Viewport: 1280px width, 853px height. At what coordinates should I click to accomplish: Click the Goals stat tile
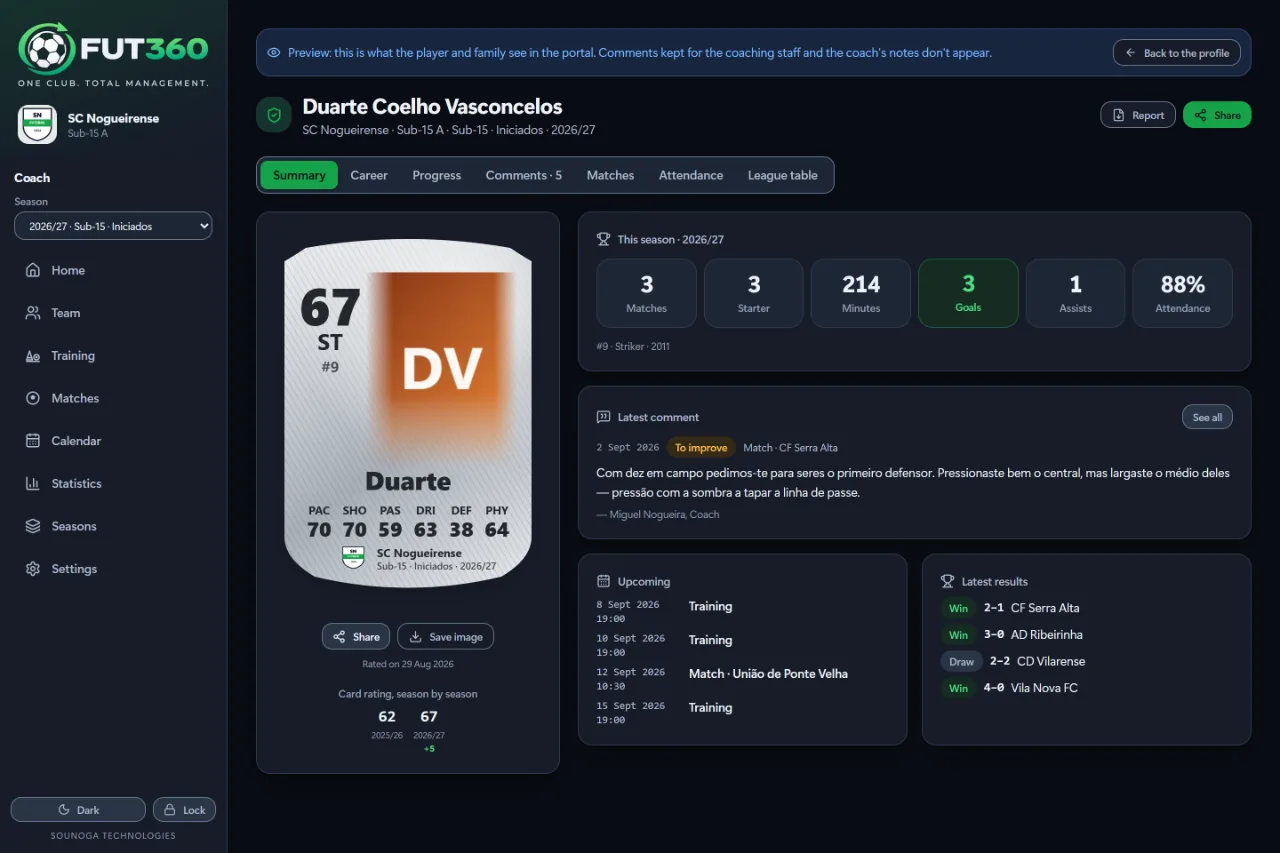tap(968, 294)
